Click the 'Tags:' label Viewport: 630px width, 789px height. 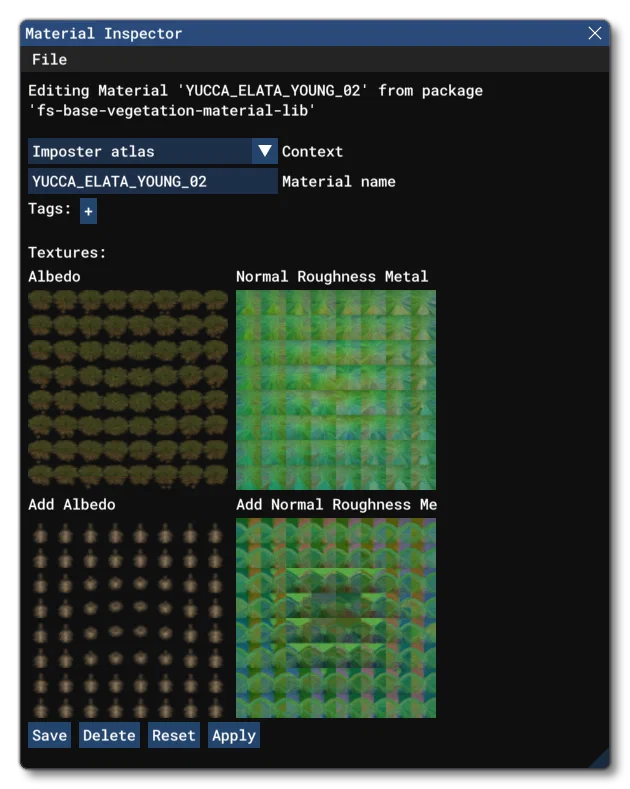pyautogui.click(x=49, y=209)
